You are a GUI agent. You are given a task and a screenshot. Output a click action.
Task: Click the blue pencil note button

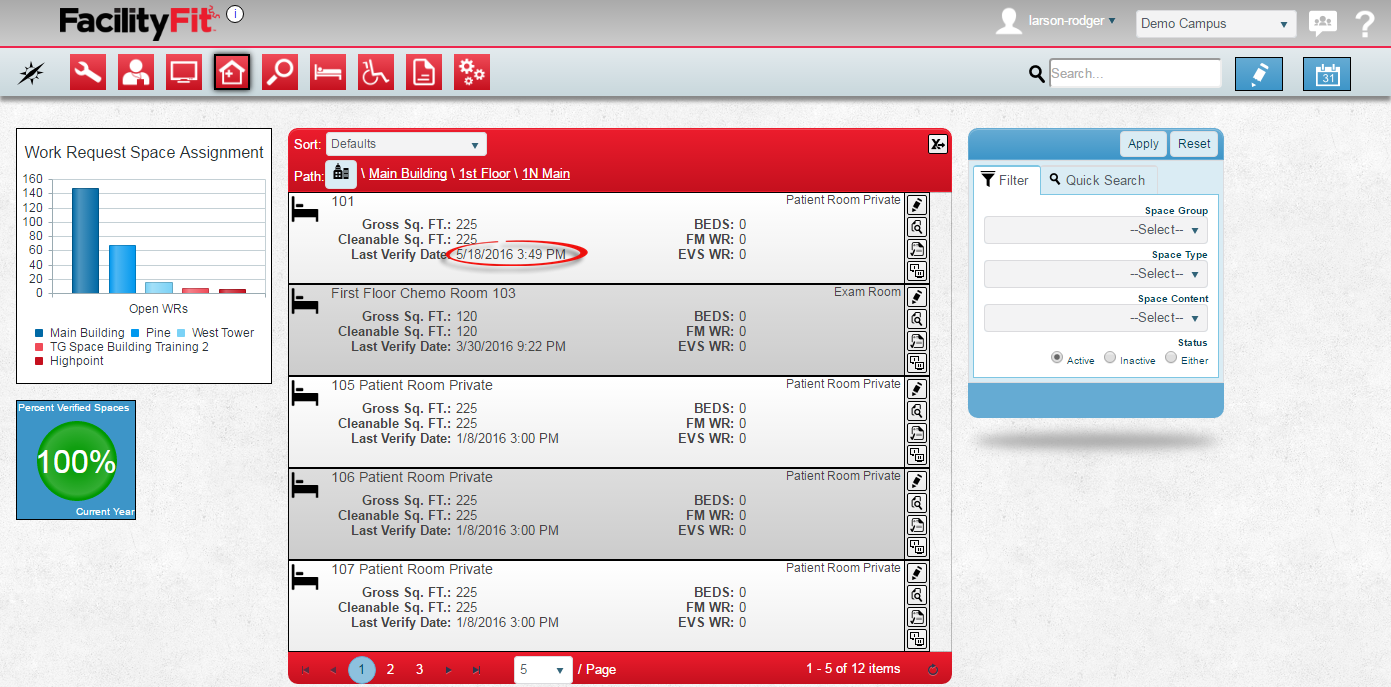pyautogui.click(x=1258, y=74)
